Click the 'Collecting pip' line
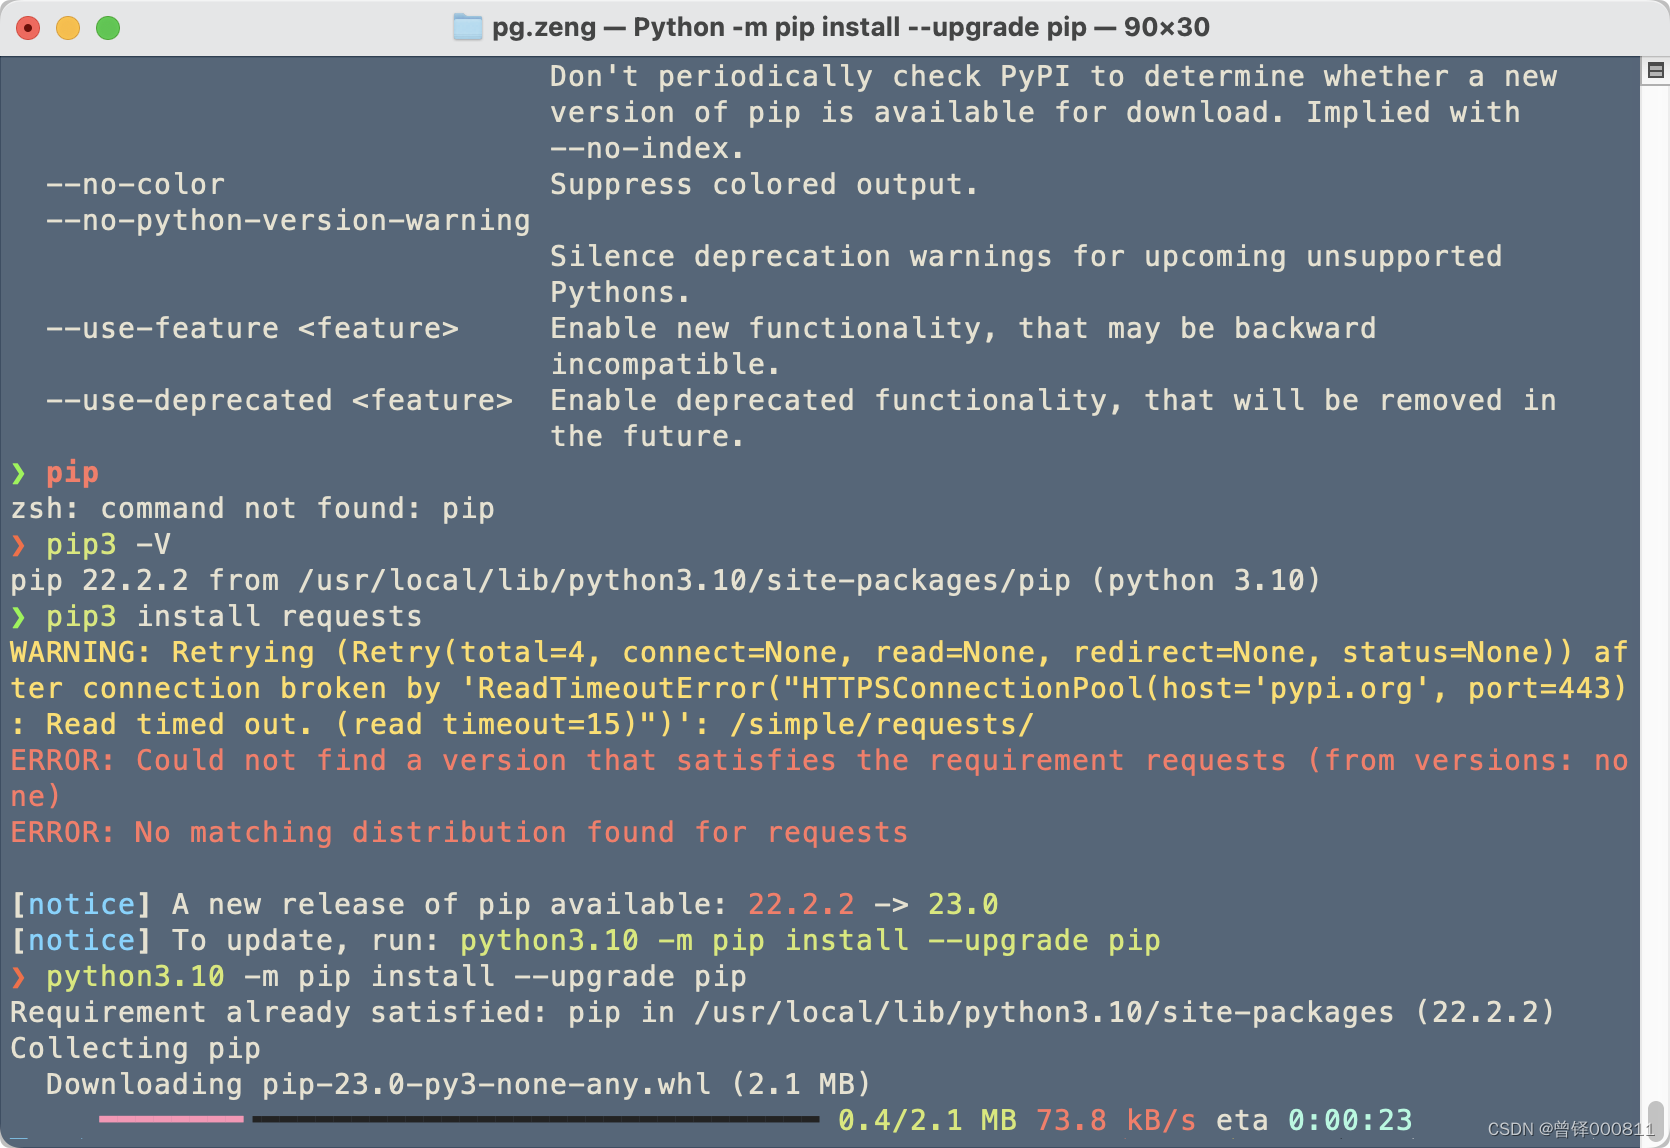This screenshot has width=1670, height=1148. tap(135, 1049)
